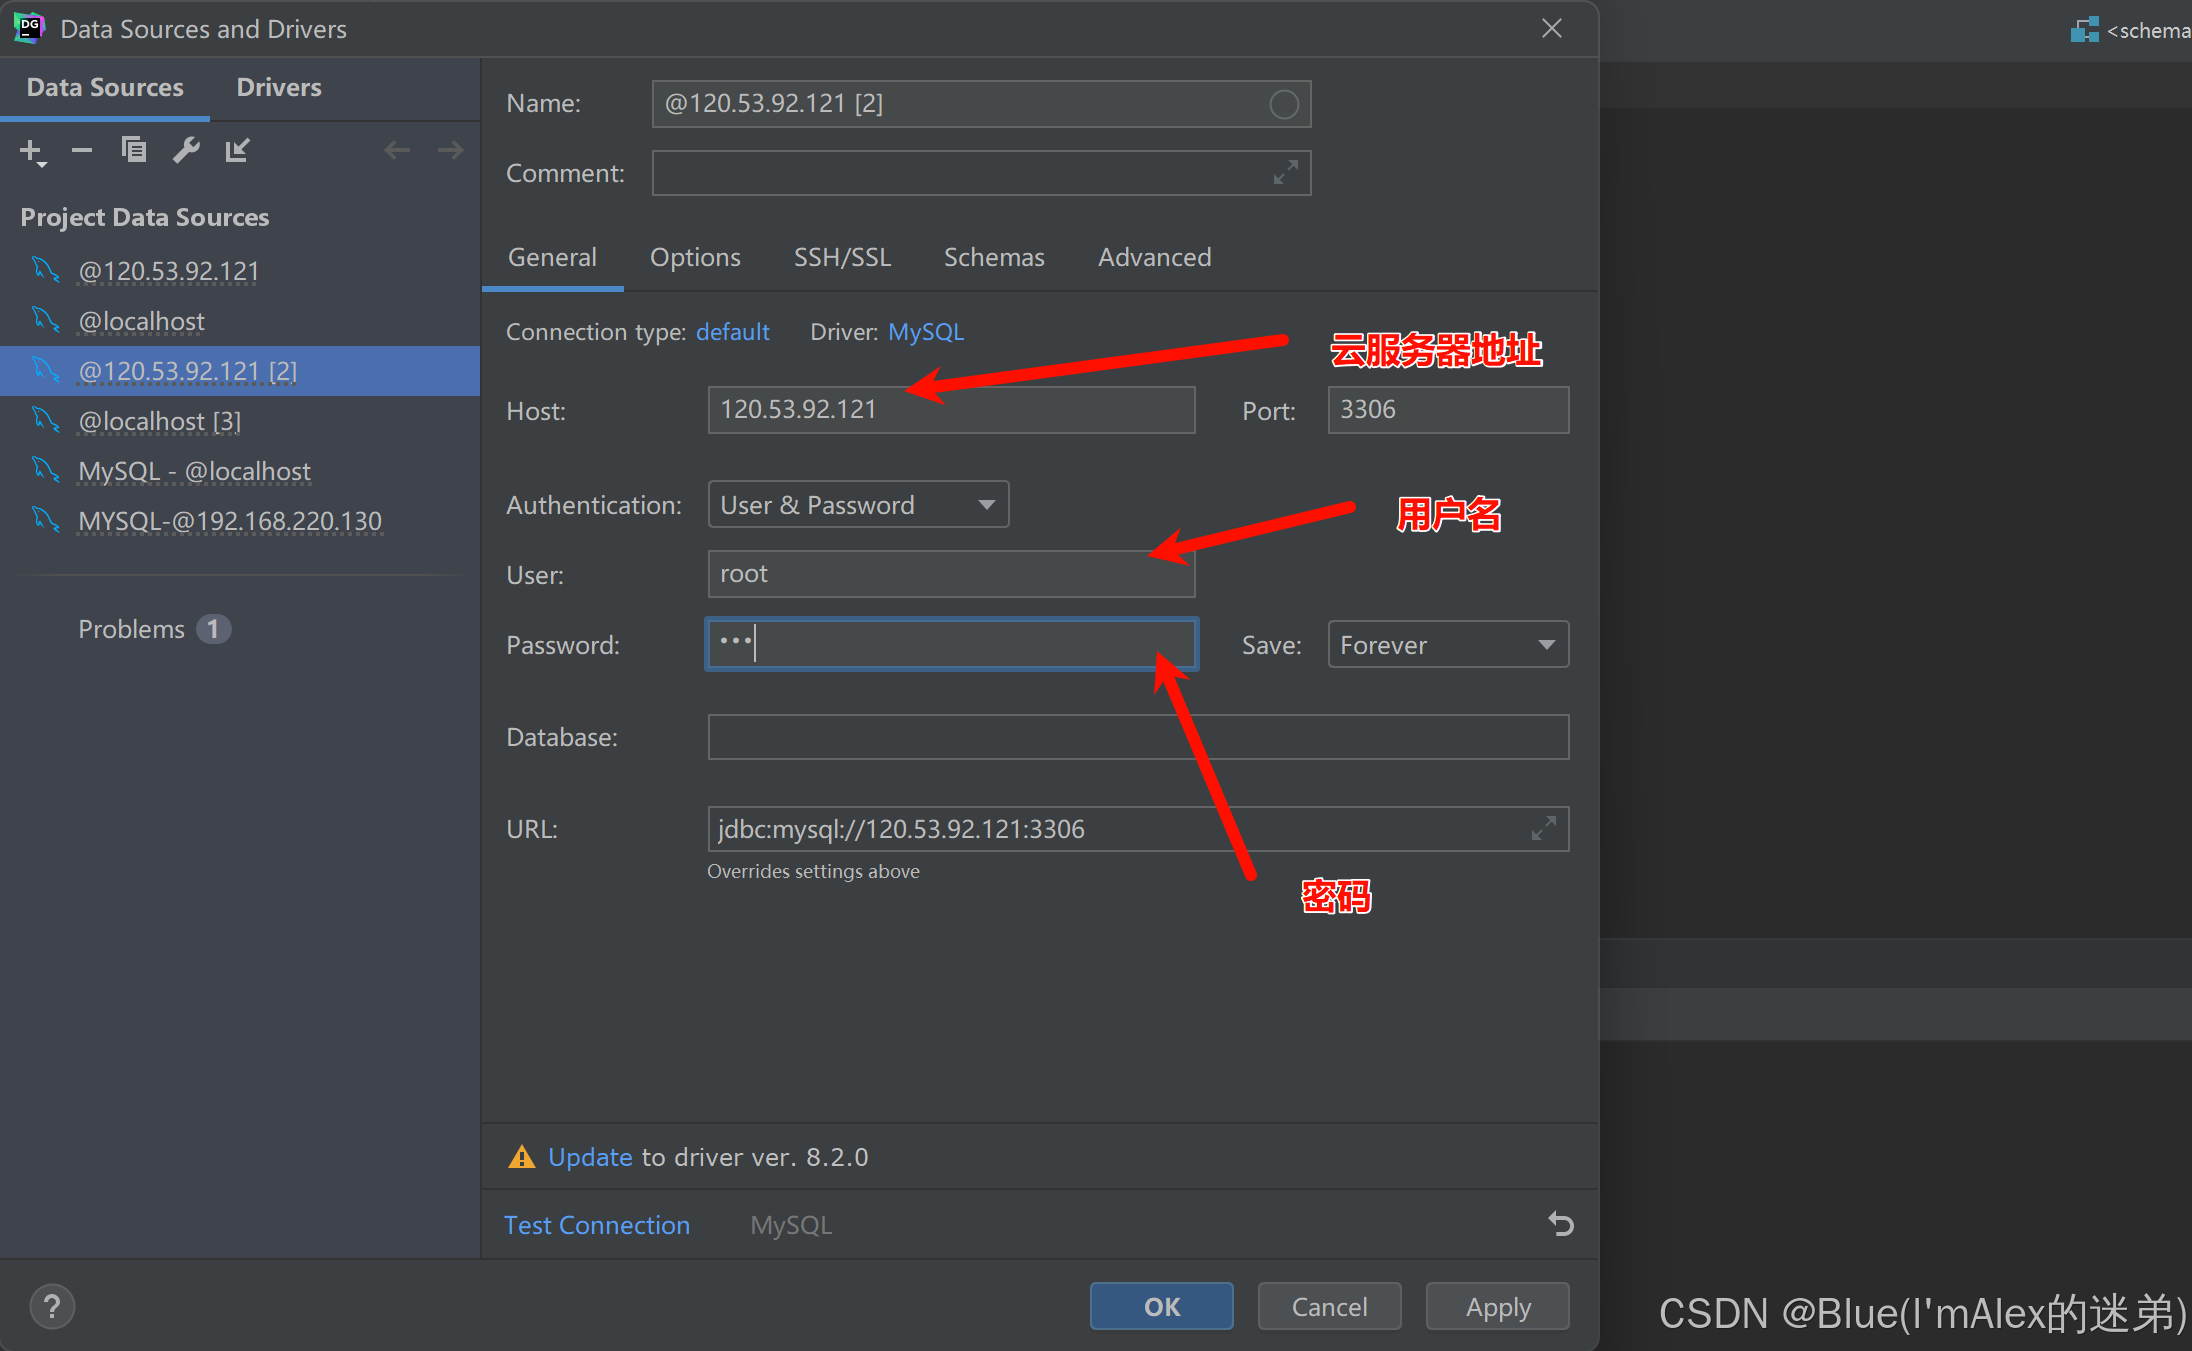This screenshot has width=2192, height=1351.
Task: Click the forward navigation arrow
Action: 451,150
